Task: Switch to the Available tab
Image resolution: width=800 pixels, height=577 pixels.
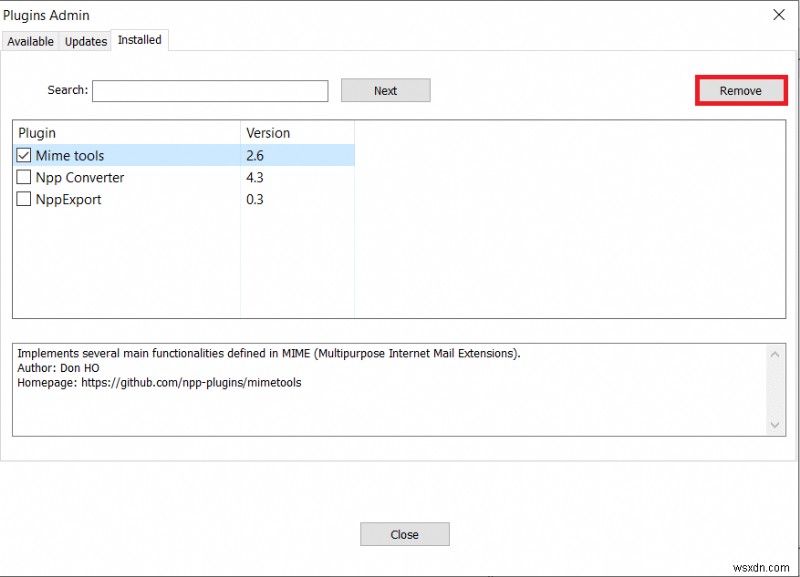Action: 30,41
